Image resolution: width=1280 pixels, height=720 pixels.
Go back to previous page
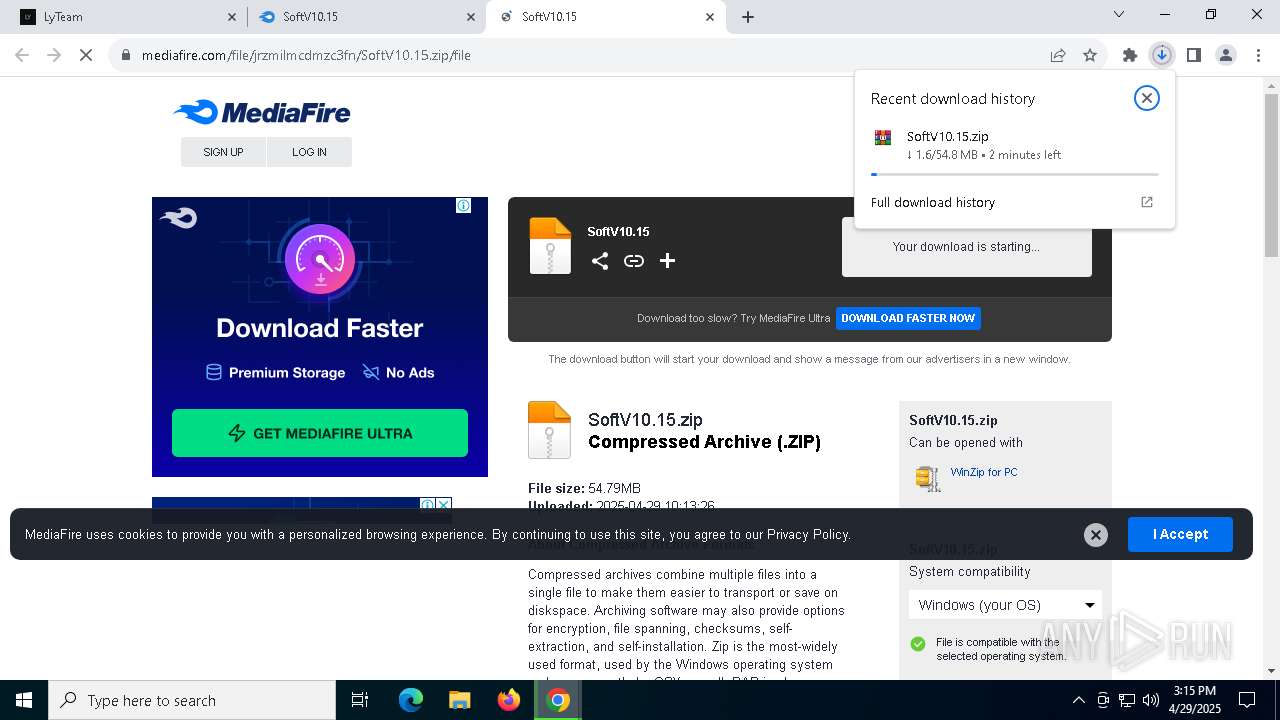click(x=22, y=55)
